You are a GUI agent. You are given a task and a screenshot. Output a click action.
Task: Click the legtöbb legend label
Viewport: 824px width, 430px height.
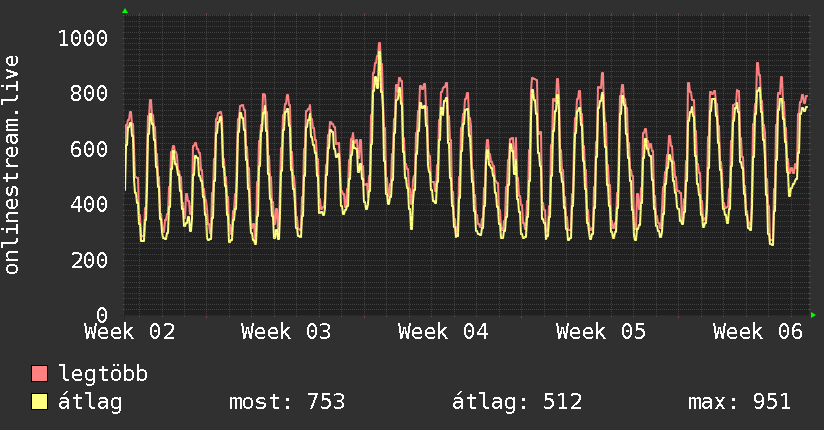[103, 374]
